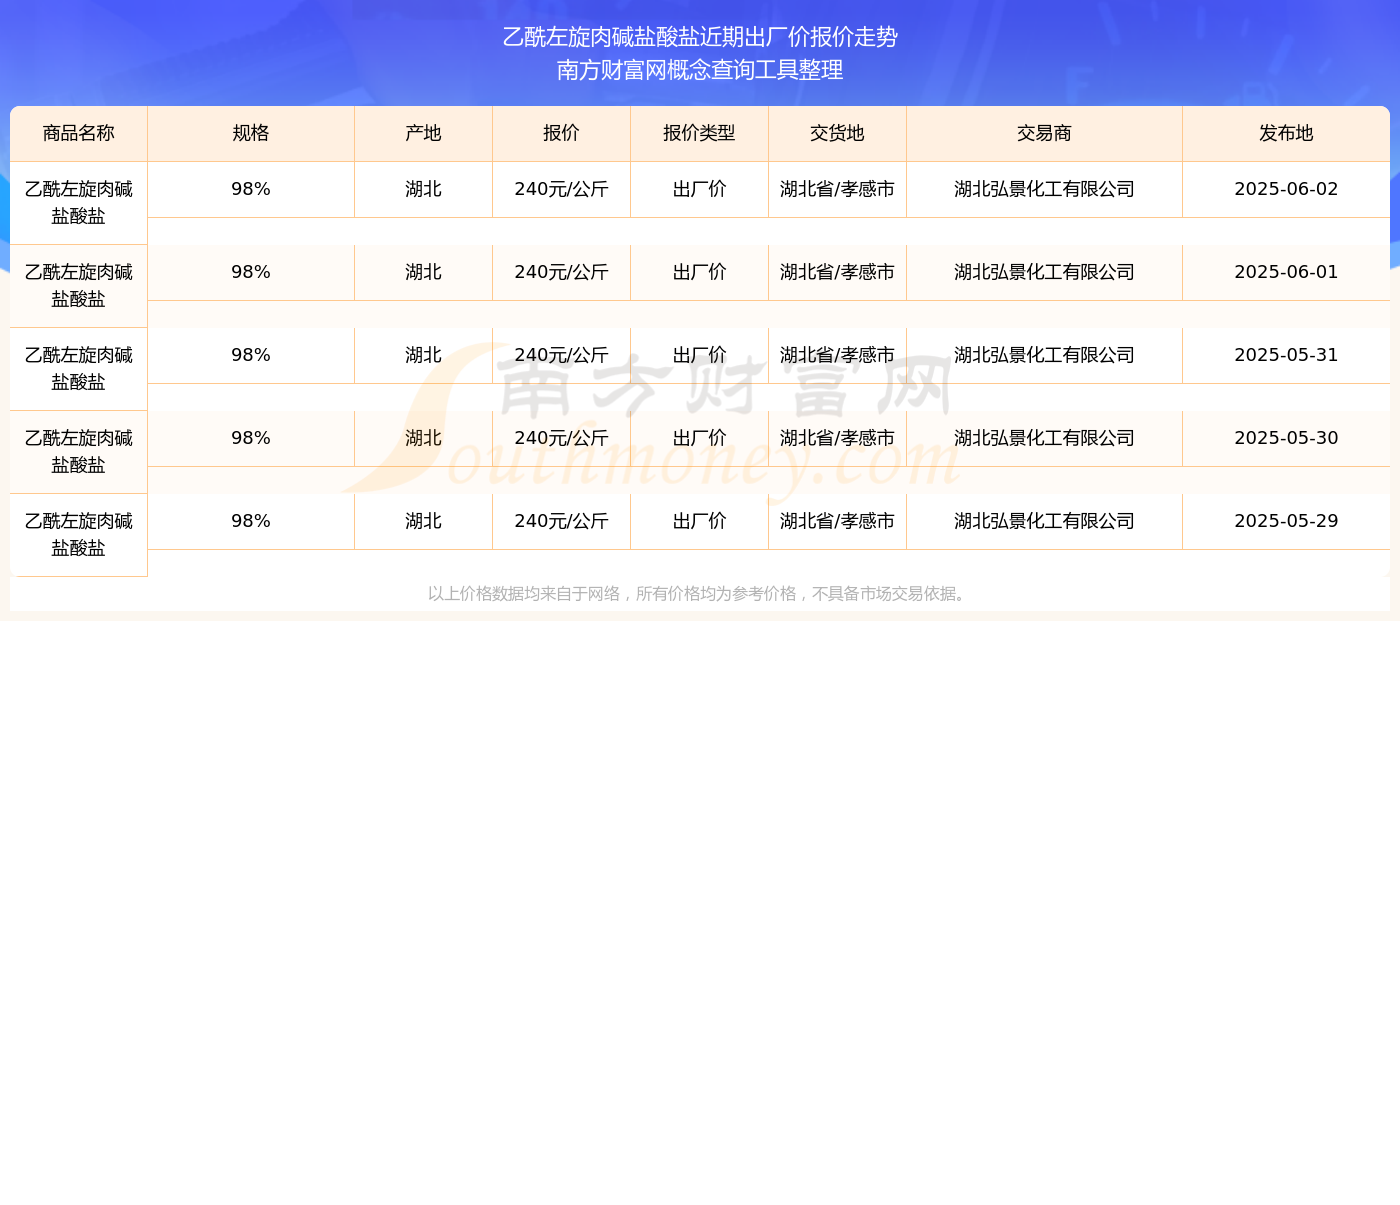
Task: Select the date cell 2025-05-29
Action: coord(1286,521)
